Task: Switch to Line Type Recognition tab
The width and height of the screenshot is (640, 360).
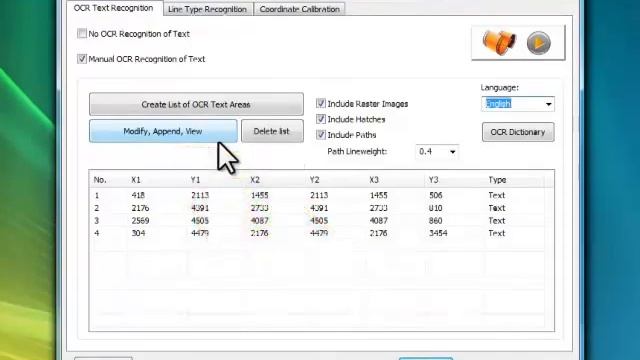Action: pos(207,9)
